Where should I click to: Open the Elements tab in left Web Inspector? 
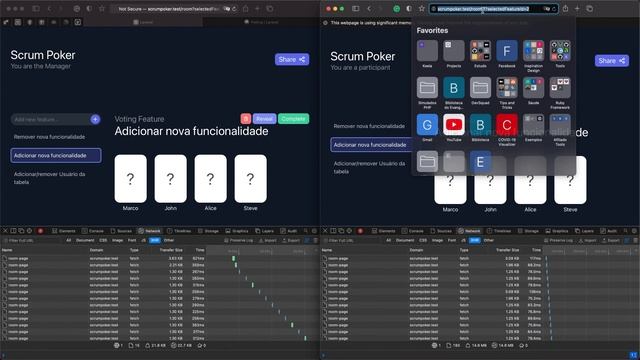point(64,231)
